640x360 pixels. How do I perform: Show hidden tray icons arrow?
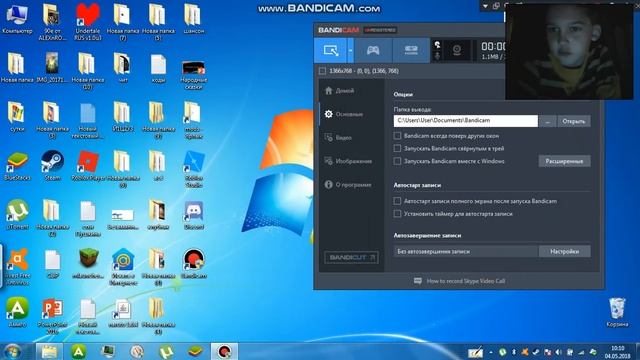click(491, 352)
